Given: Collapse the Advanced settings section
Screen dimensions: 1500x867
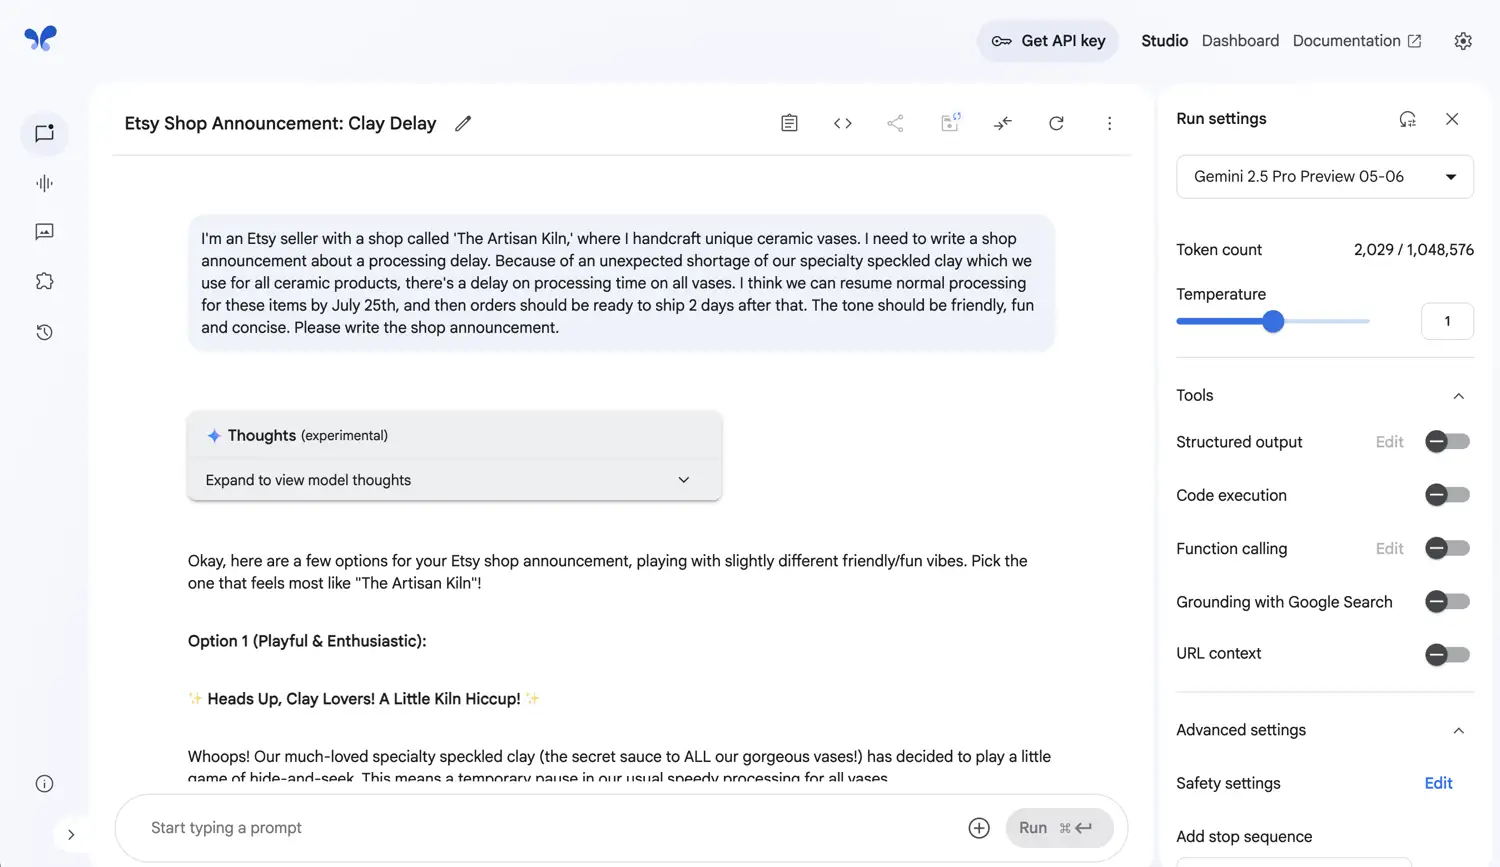Looking at the screenshot, I should coord(1458,731).
